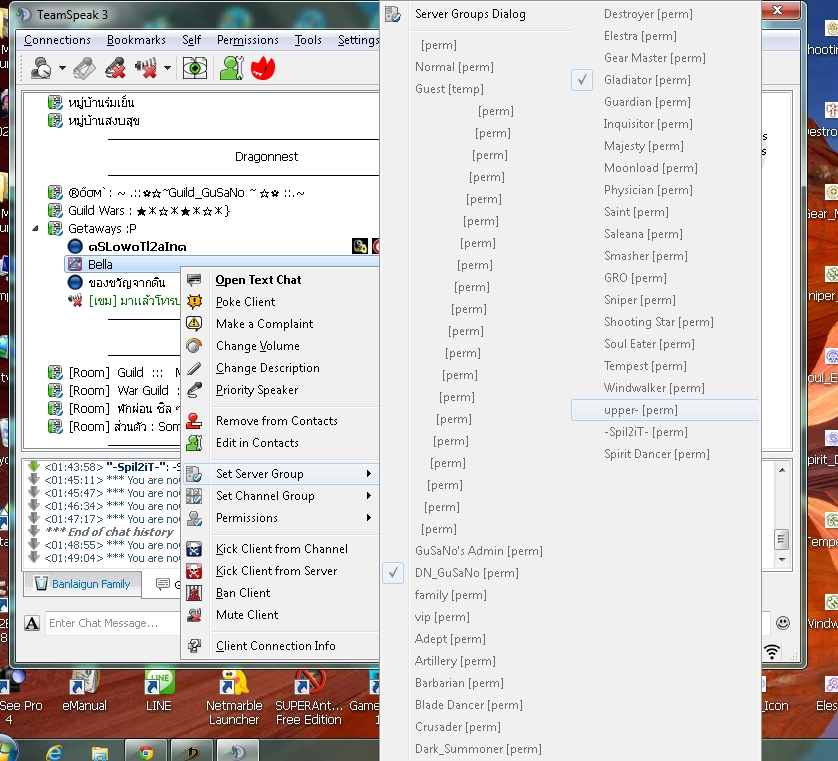
Task: Choose Remove from Contacts
Action: point(281,421)
